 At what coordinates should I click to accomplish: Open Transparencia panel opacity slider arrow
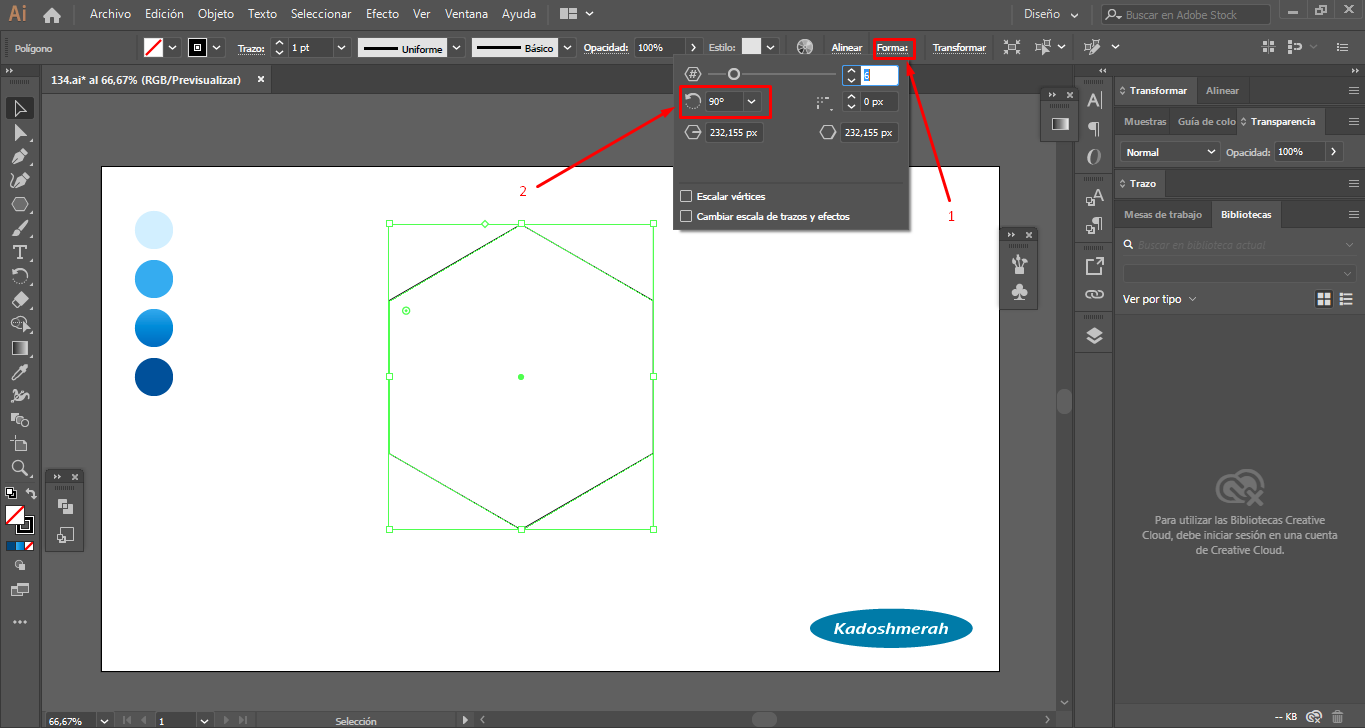coord(1333,152)
